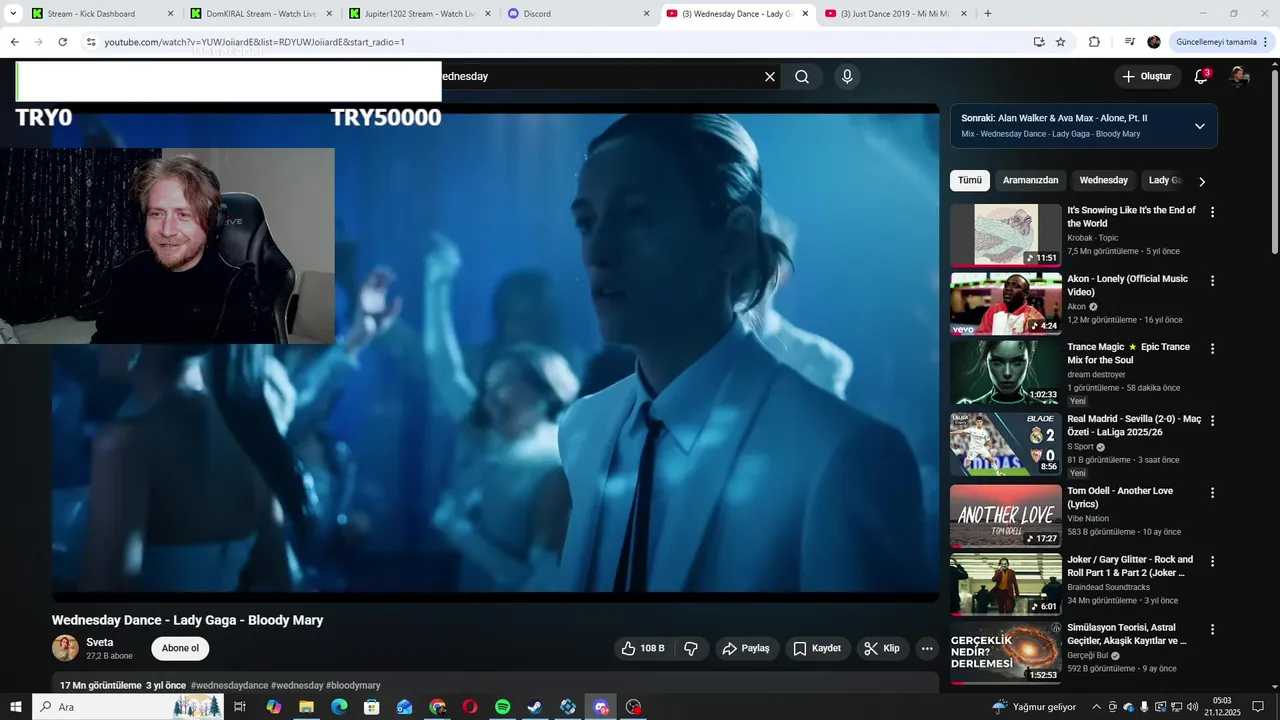The height and width of the screenshot is (720, 1280).
Task: Open options for Trance Magic video
Action: click(1212, 349)
